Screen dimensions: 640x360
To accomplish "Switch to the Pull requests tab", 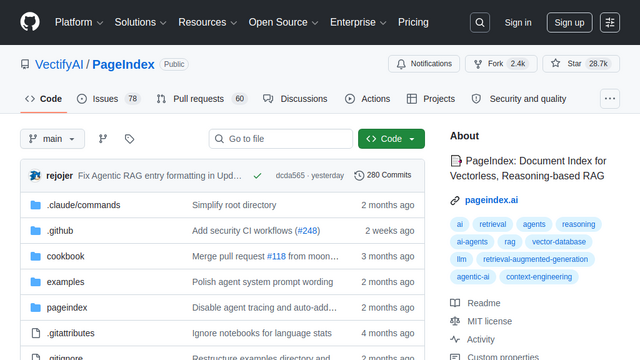I will tap(202, 99).
